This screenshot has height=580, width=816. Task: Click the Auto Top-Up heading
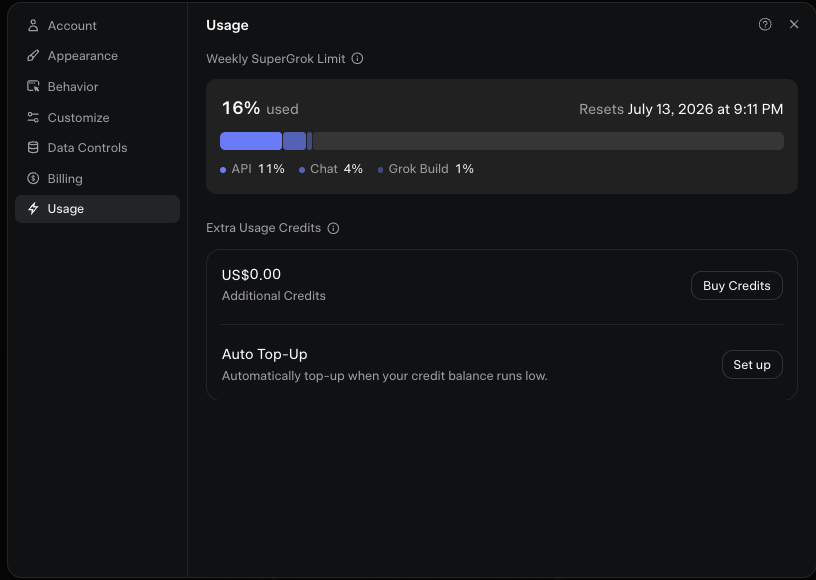pos(264,354)
